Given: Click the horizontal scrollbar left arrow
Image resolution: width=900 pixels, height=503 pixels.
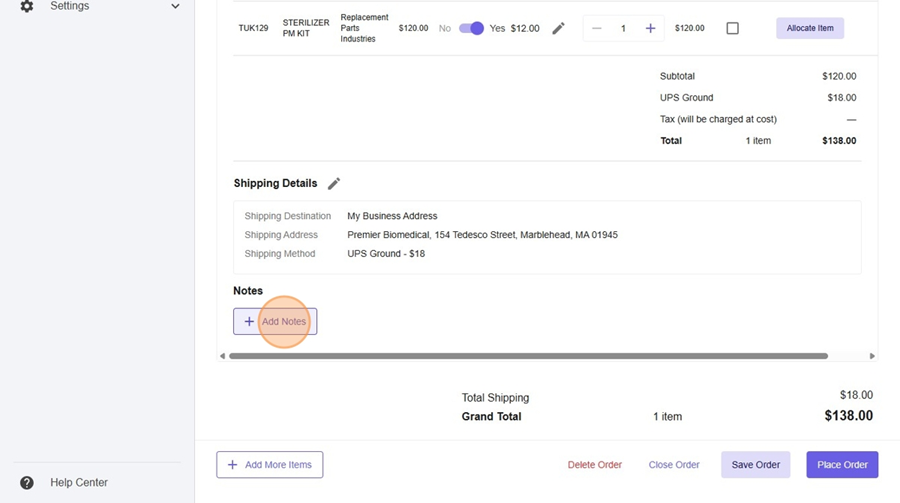Looking at the screenshot, I should pyautogui.click(x=222, y=356).
